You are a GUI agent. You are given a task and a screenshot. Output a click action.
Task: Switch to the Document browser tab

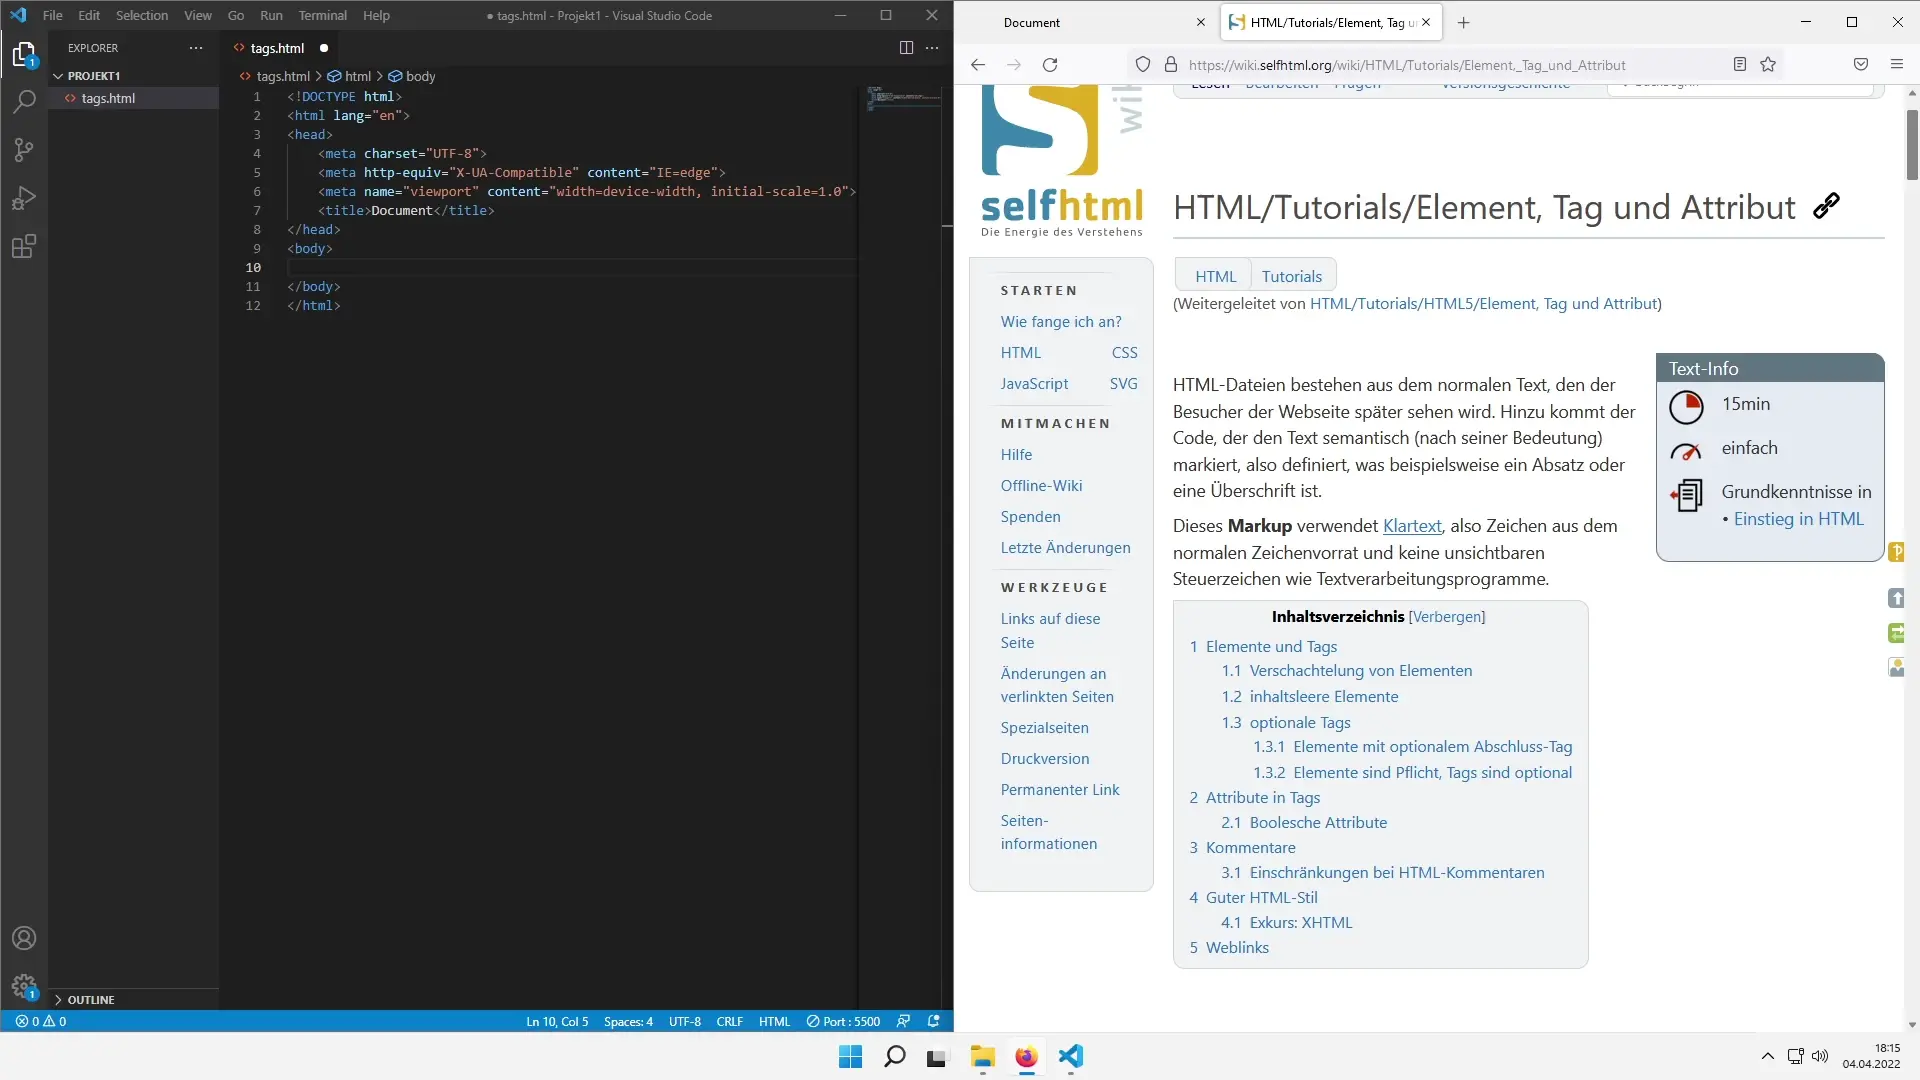tap(1080, 22)
